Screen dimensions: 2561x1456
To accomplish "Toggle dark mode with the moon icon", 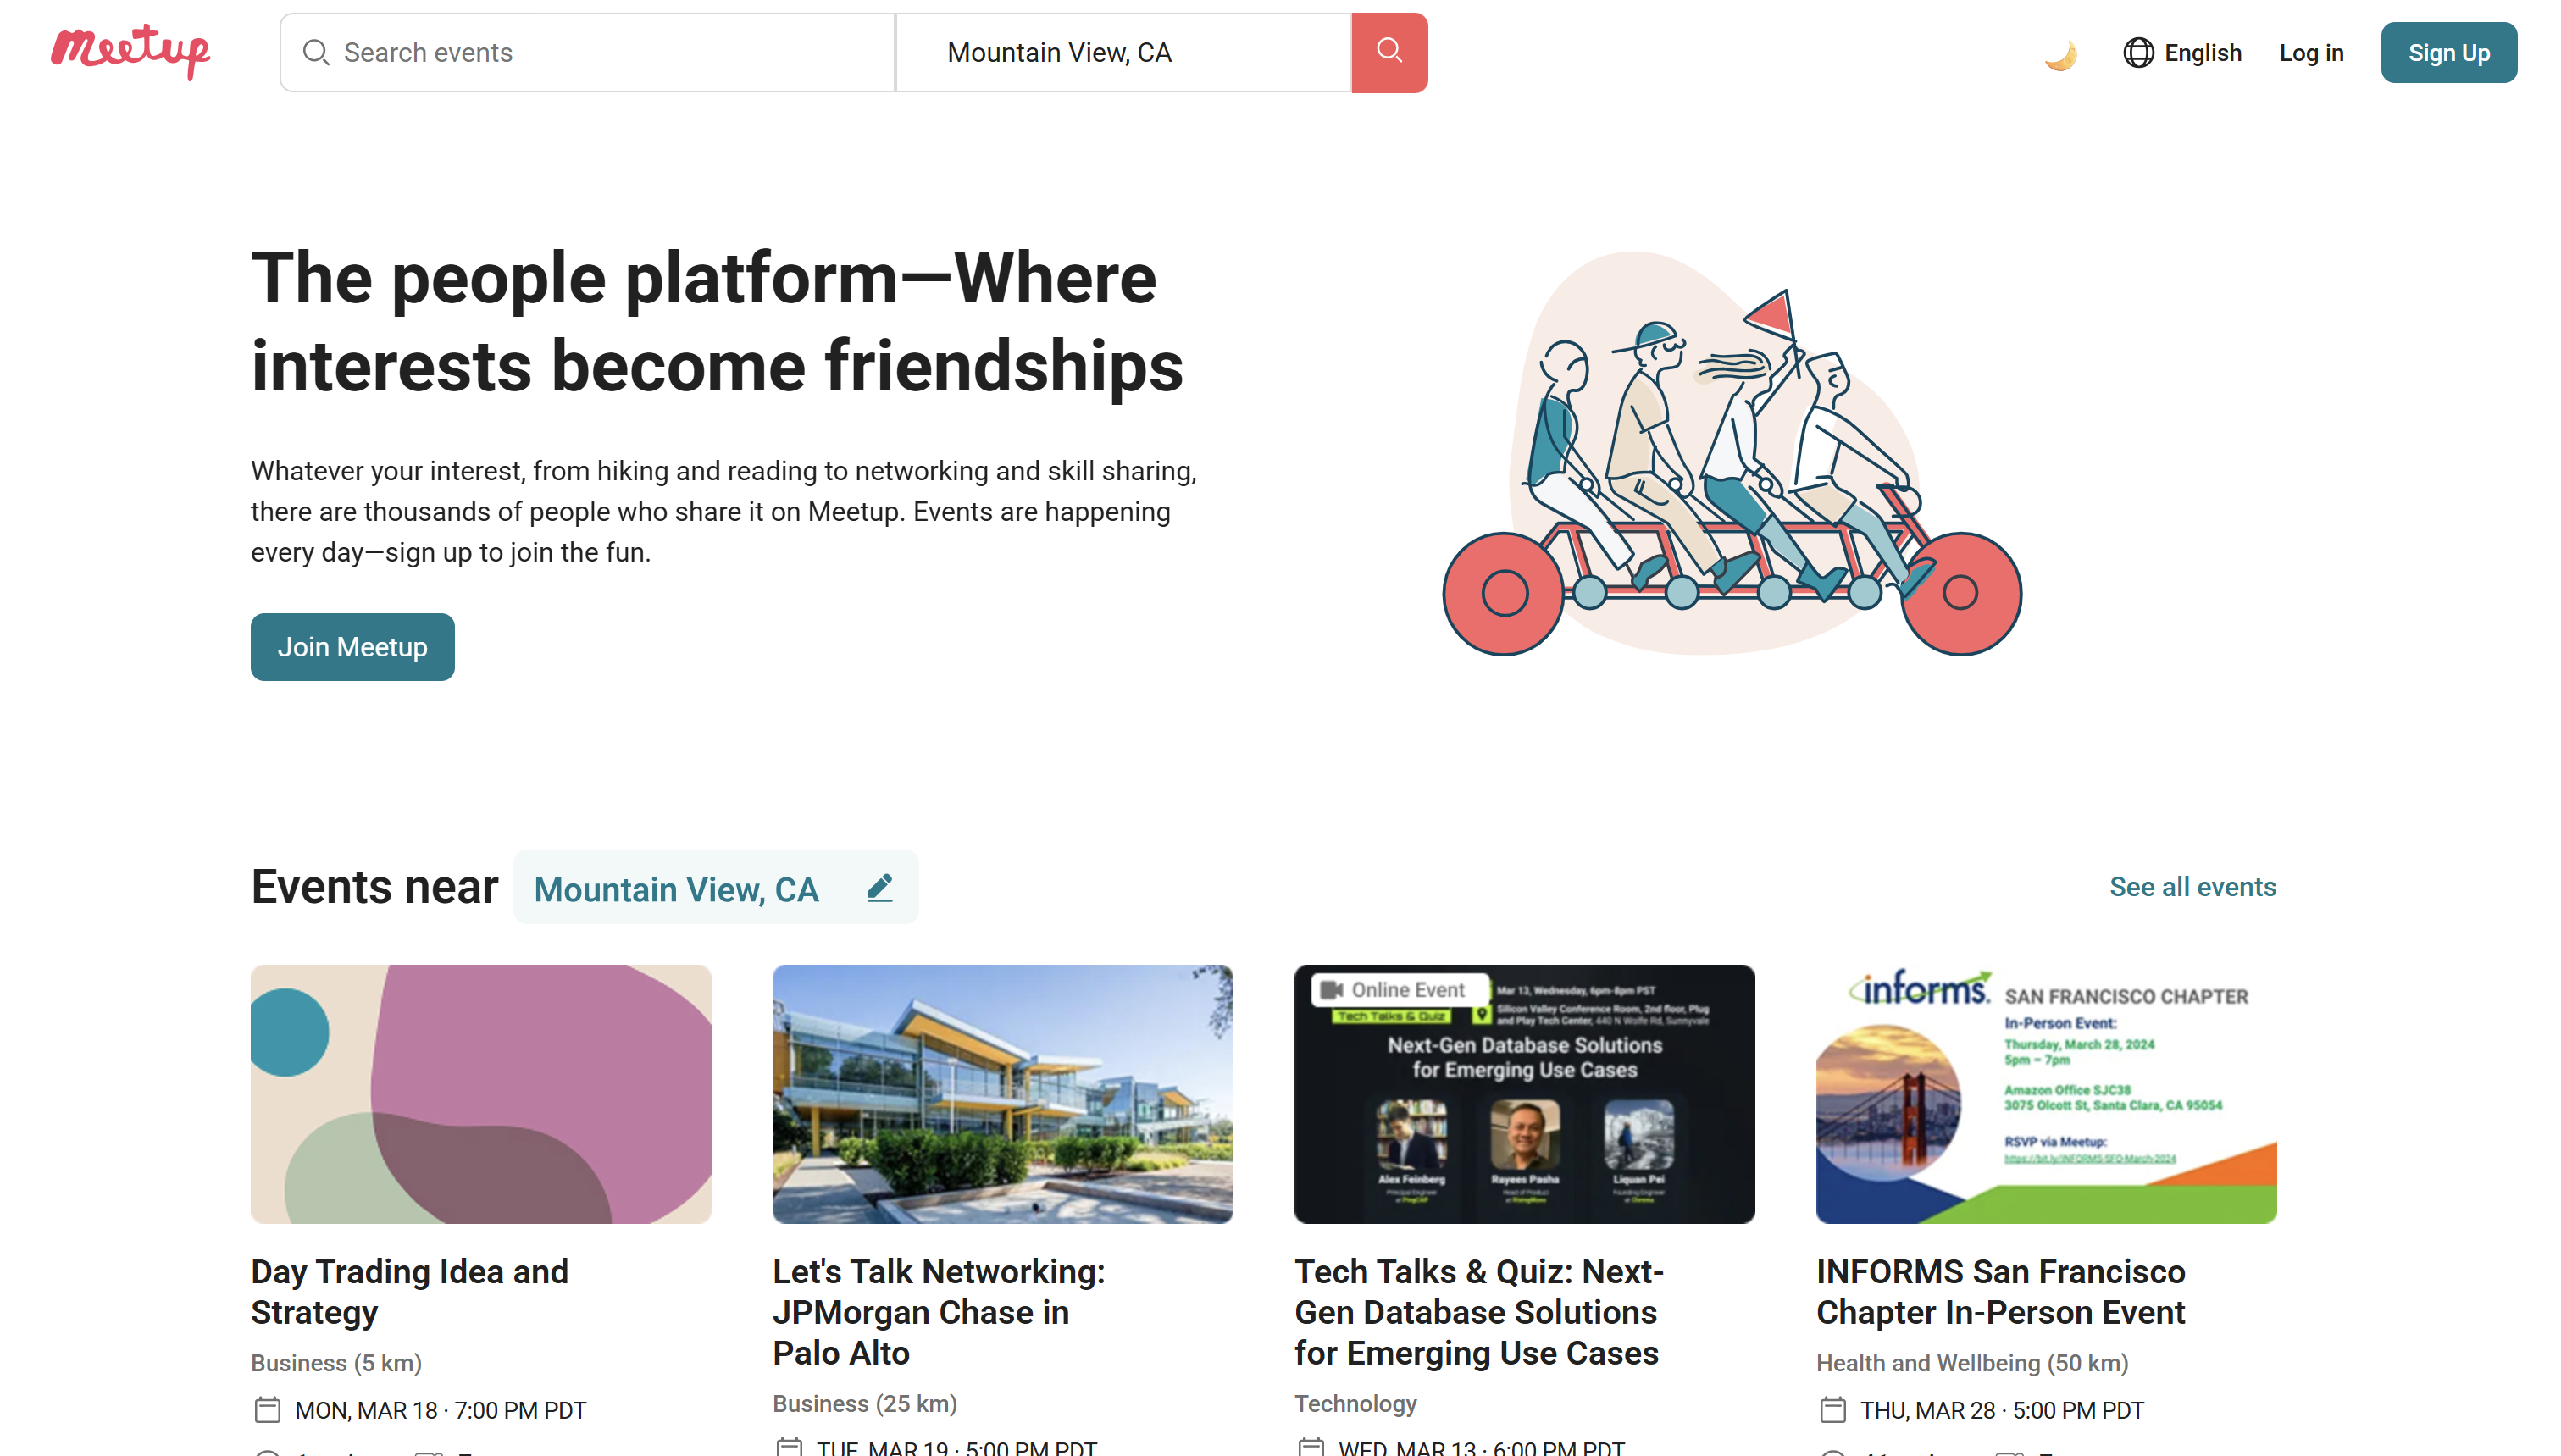I will (x=2060, y=54).
